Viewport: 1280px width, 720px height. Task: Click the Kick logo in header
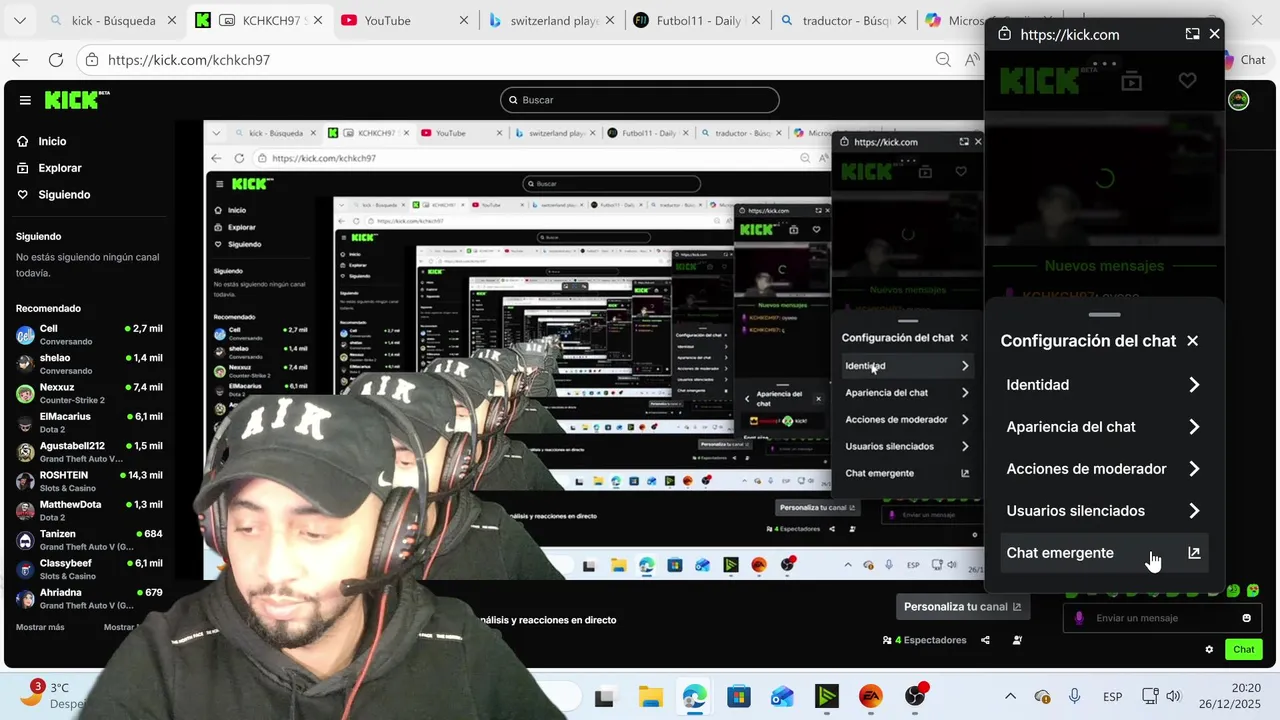tap(77, 100)
